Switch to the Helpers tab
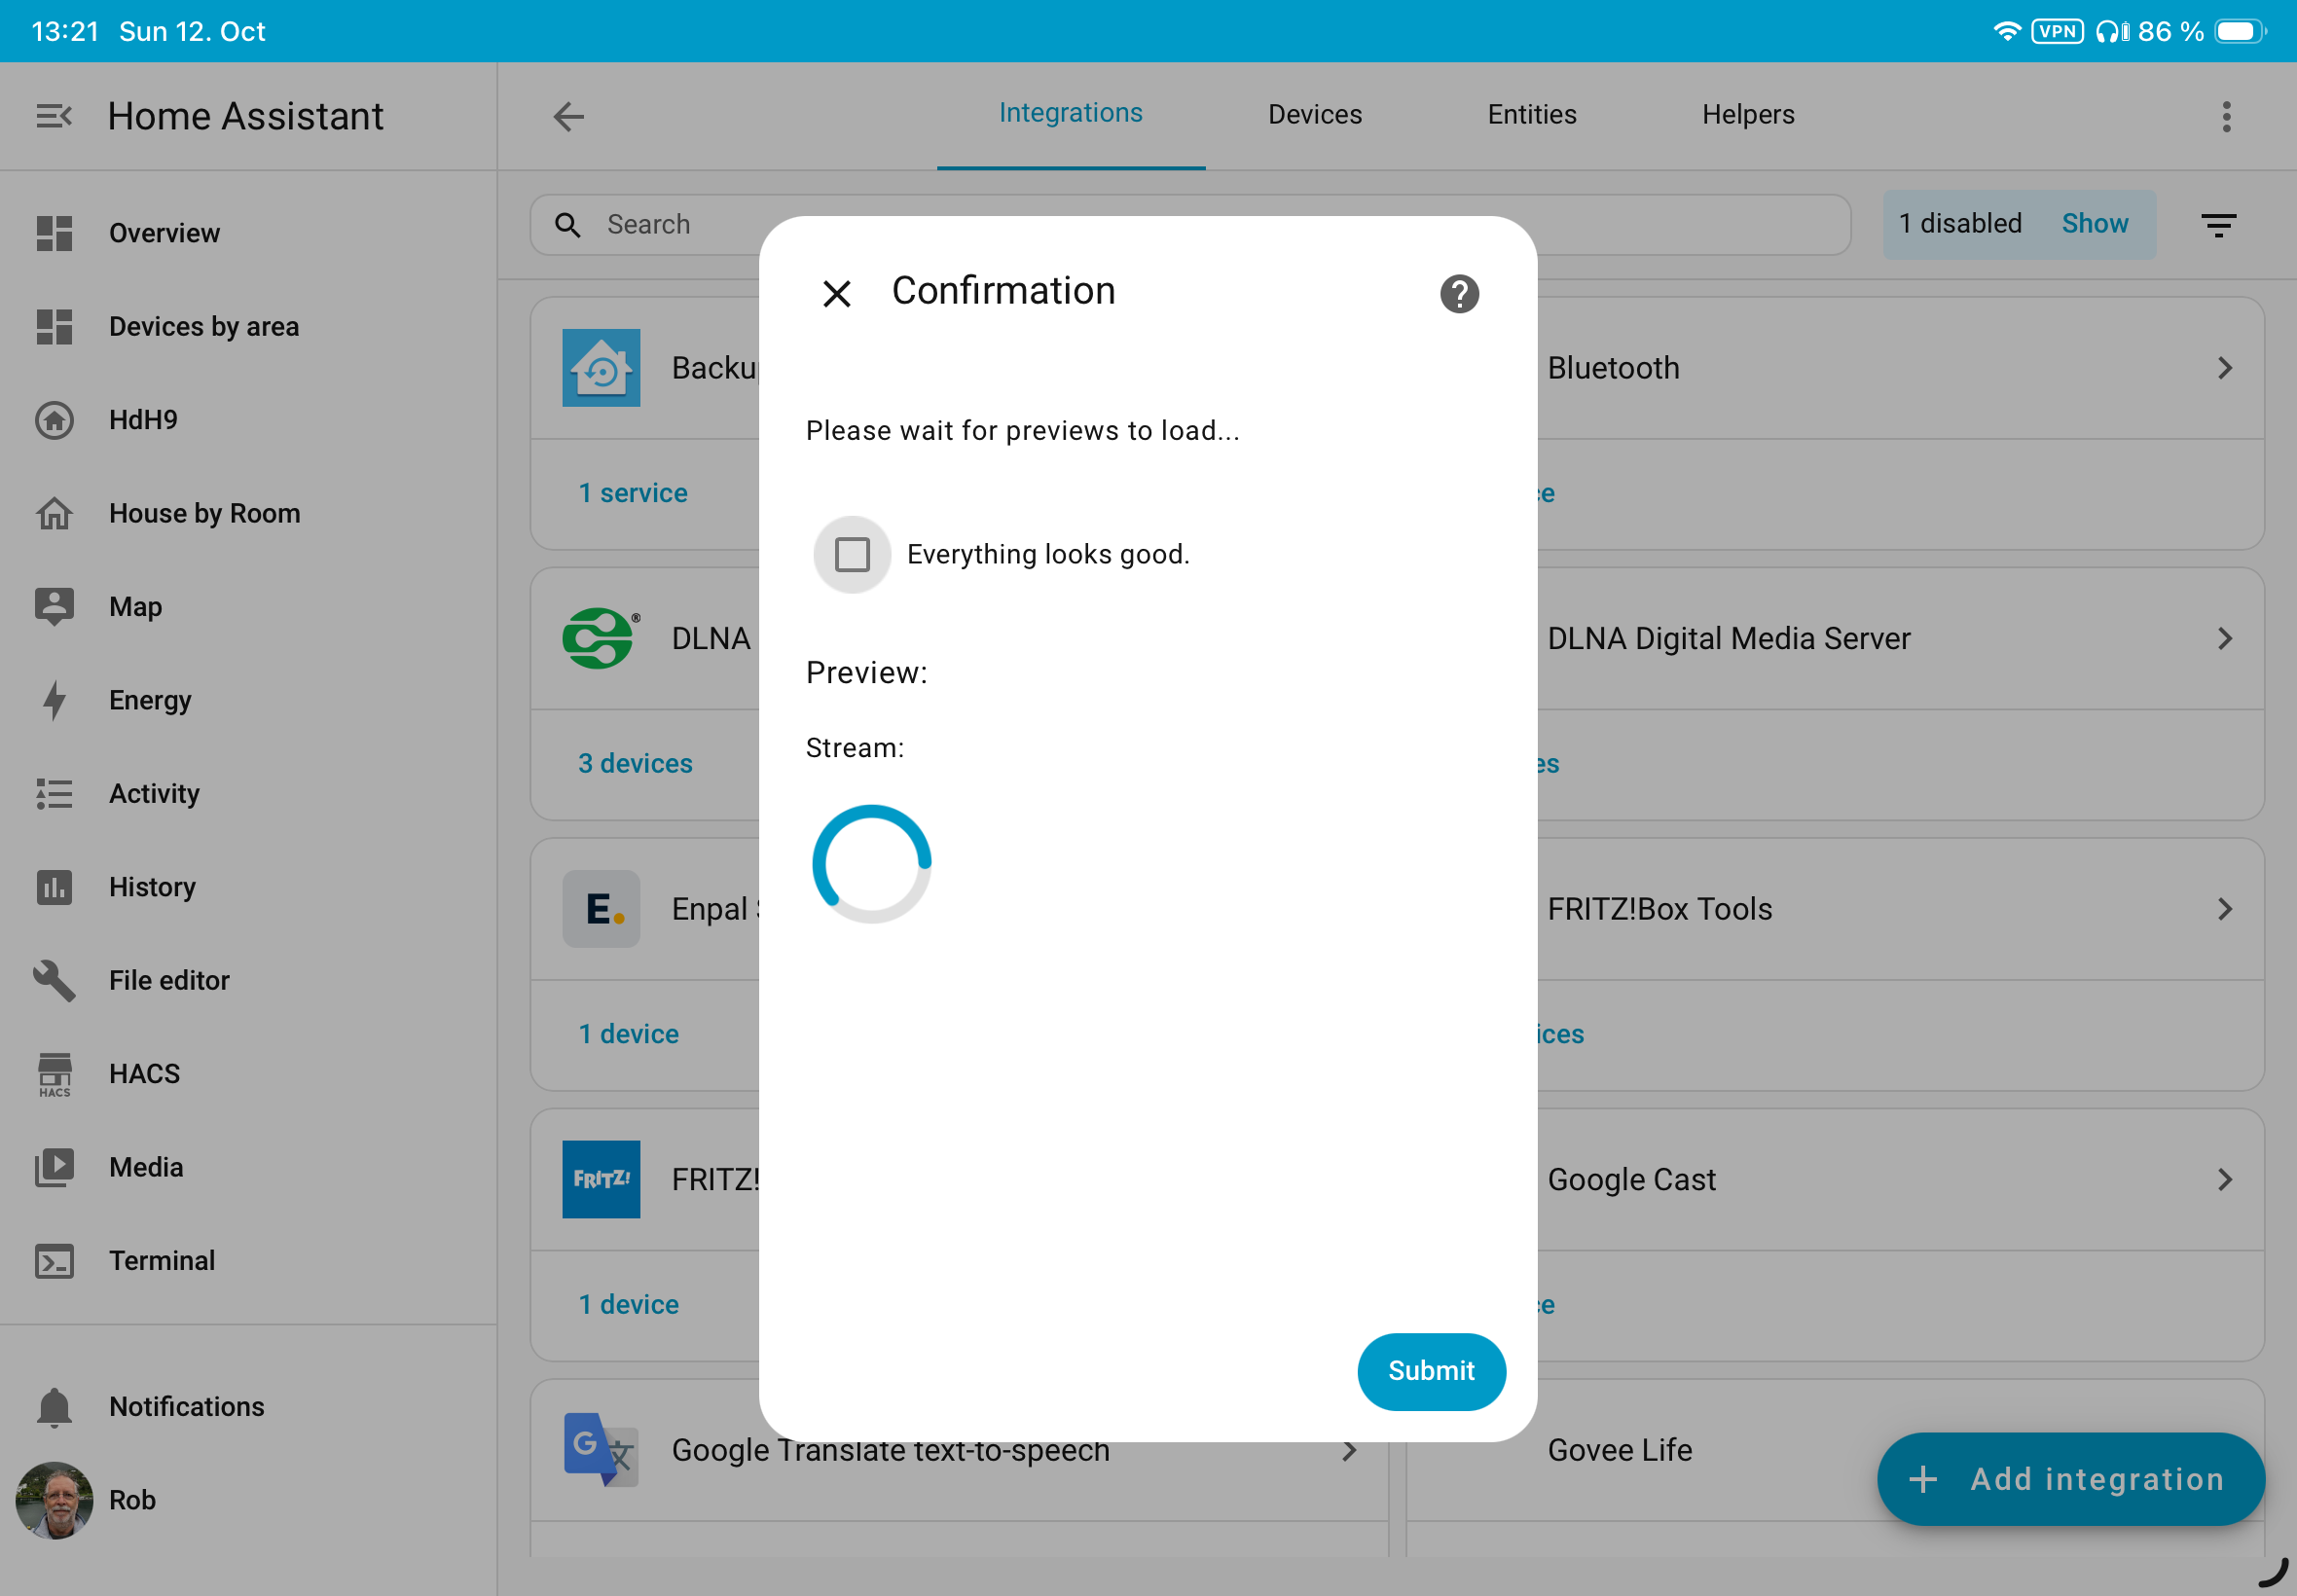This screenshot has width=2297, height=1596. [x=1747, y=115]
